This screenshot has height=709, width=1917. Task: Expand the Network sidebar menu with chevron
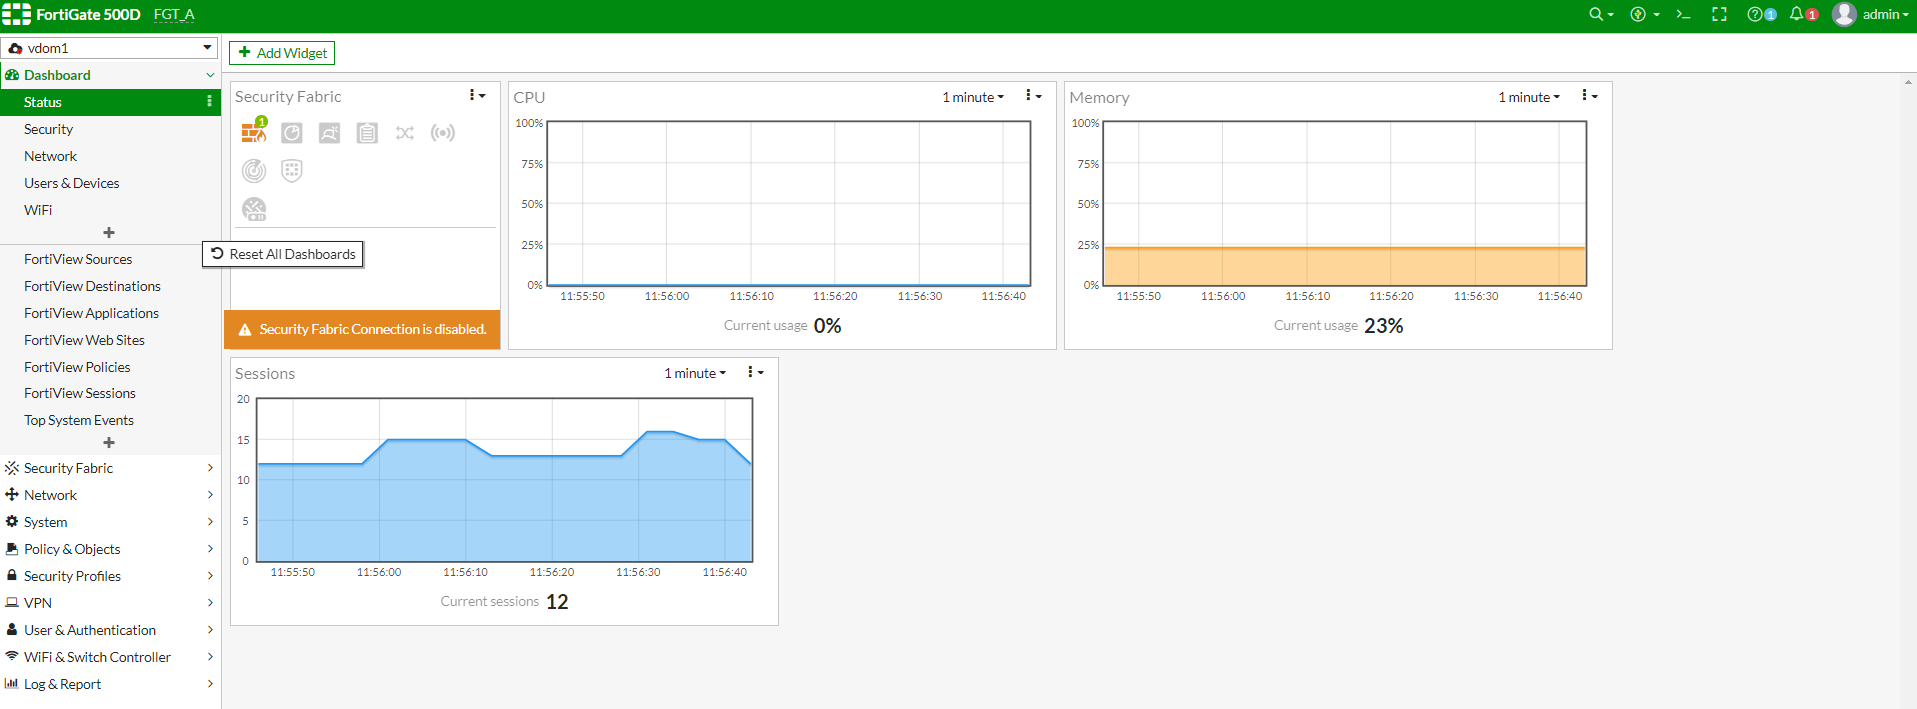point(210,495)
